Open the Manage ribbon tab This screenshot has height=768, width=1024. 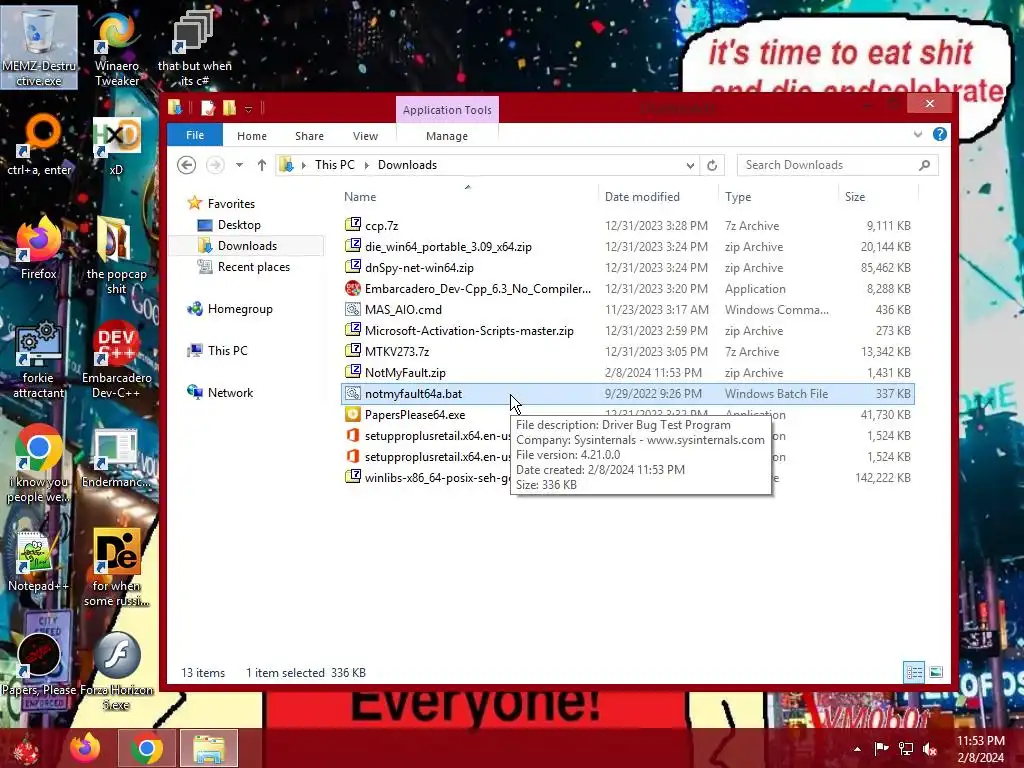pos(447,136)
